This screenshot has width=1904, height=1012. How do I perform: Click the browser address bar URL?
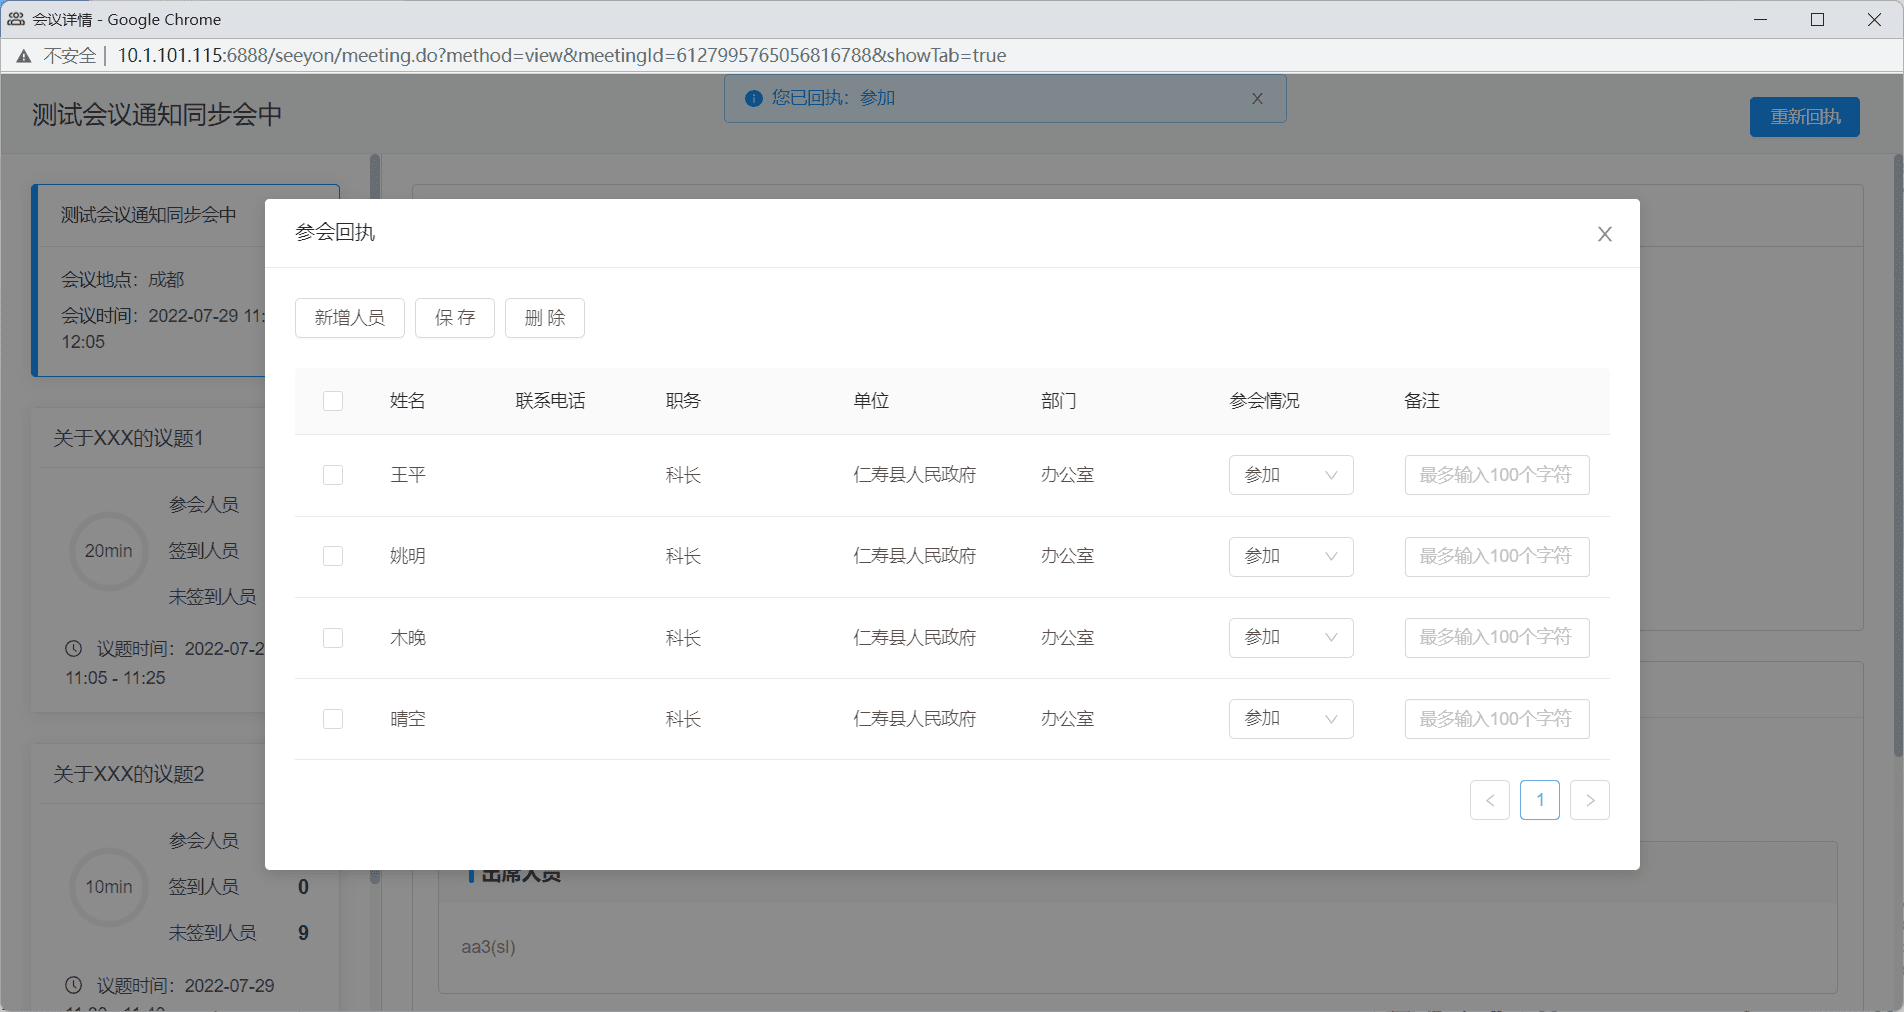pyautogui.click(x=562, y=56)
